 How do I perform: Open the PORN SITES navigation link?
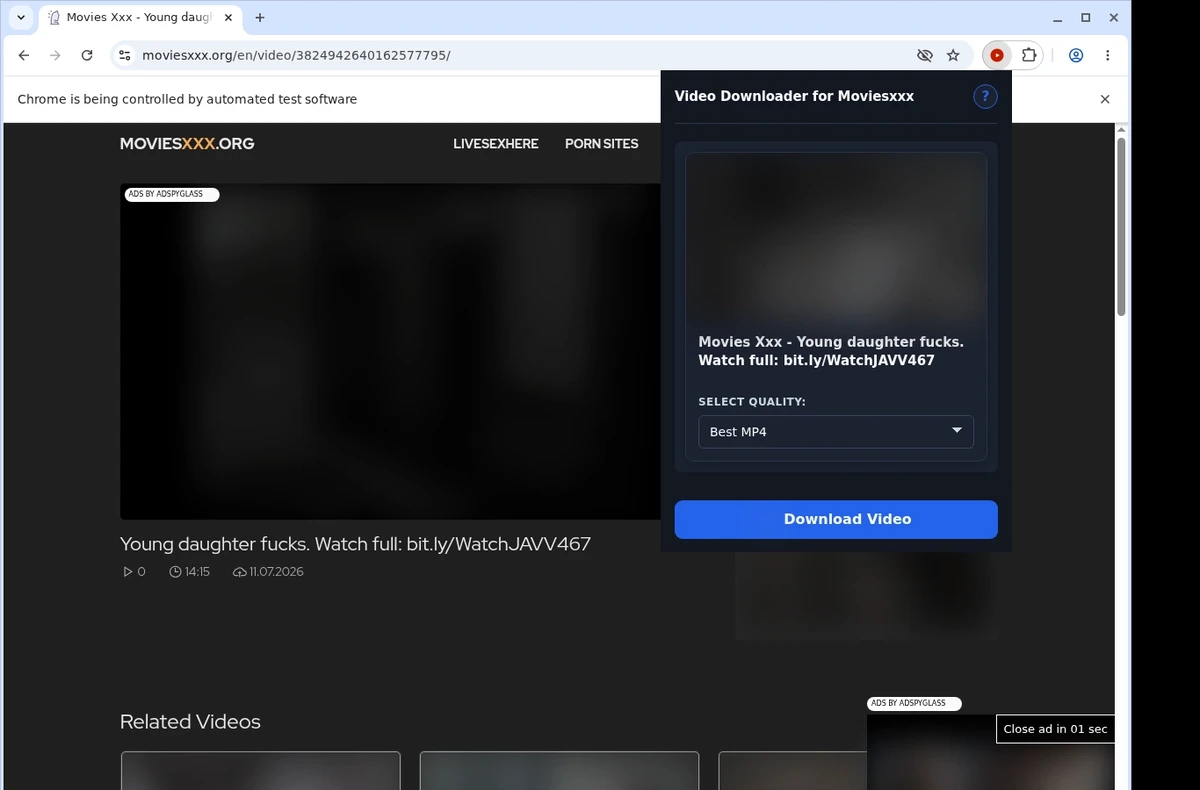[x=601, y=143]
